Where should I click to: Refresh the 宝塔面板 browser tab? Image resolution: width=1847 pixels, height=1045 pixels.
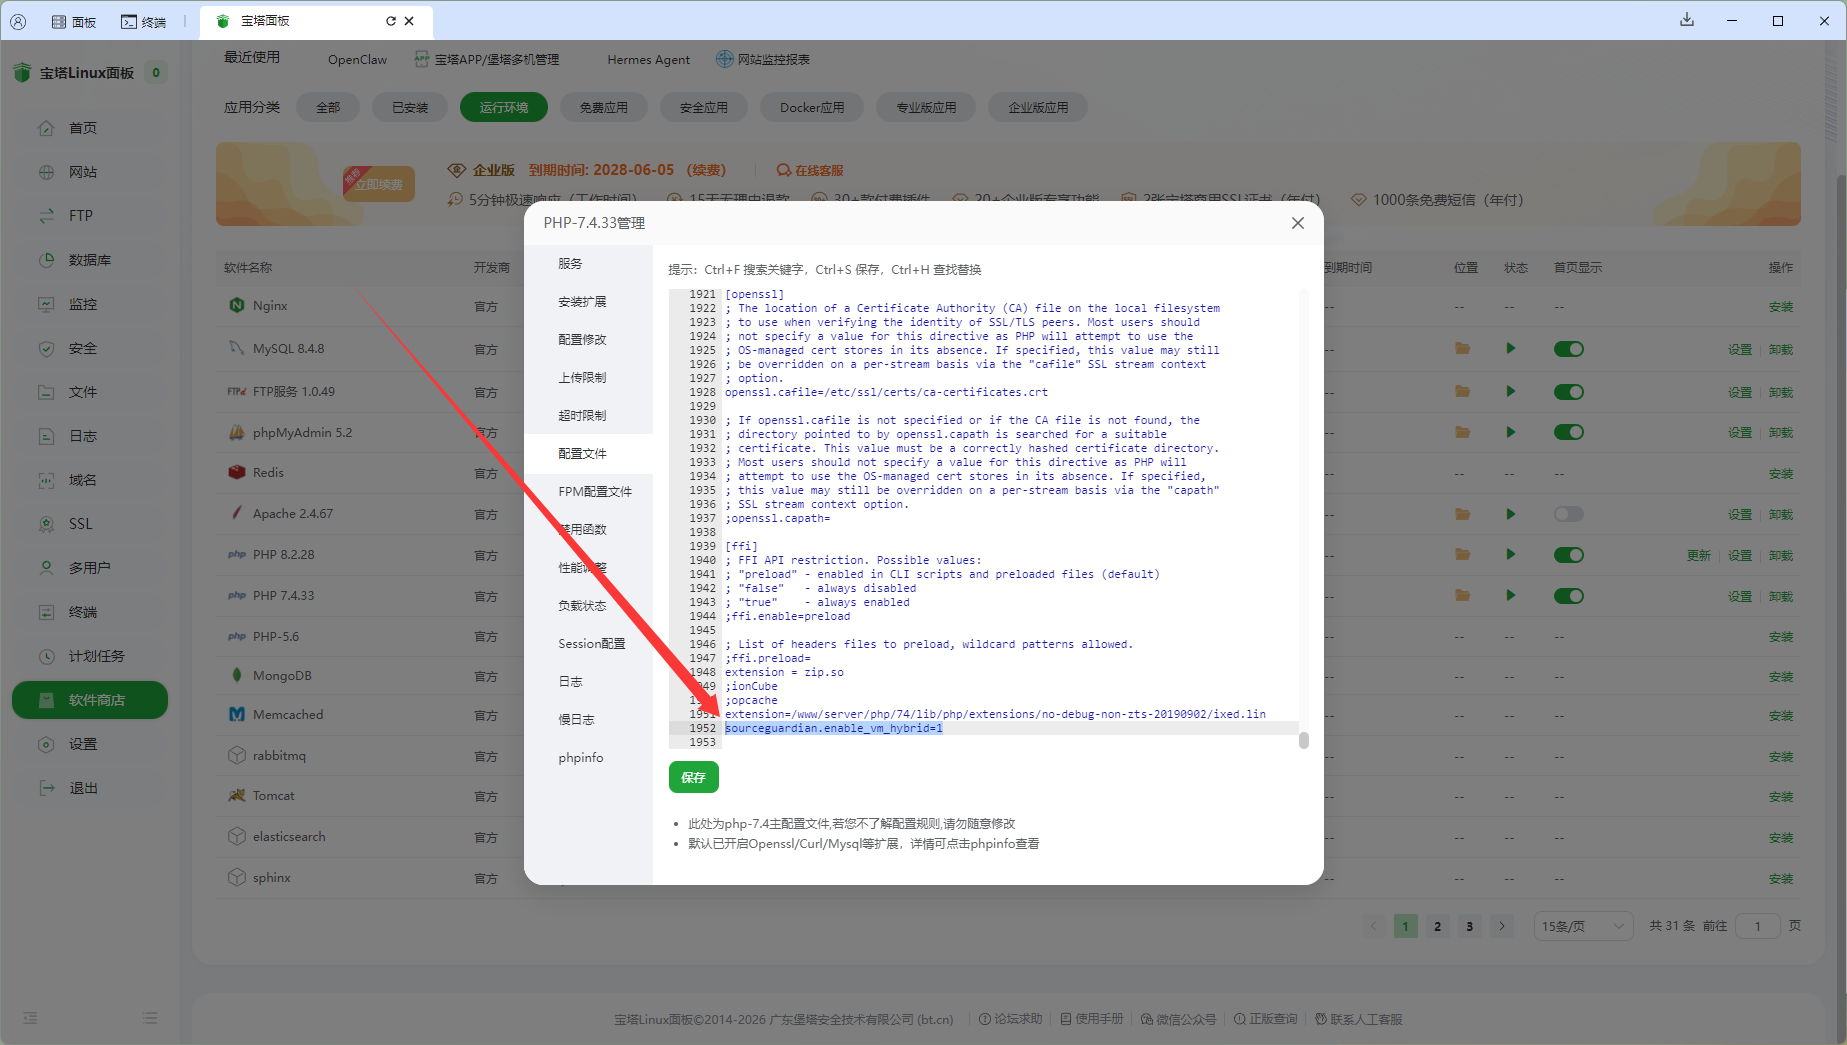[x=391, y=21]
